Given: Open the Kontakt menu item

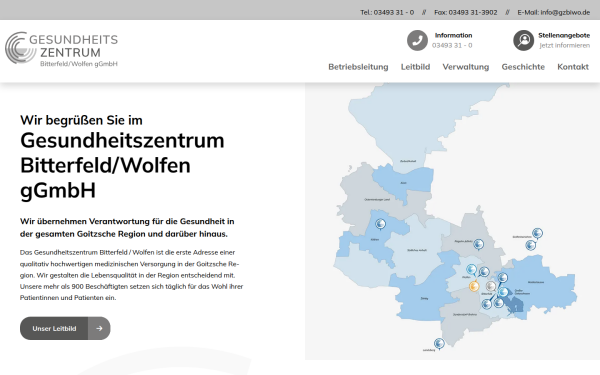Looking at the screenshot, I should [x=573, y=67].
